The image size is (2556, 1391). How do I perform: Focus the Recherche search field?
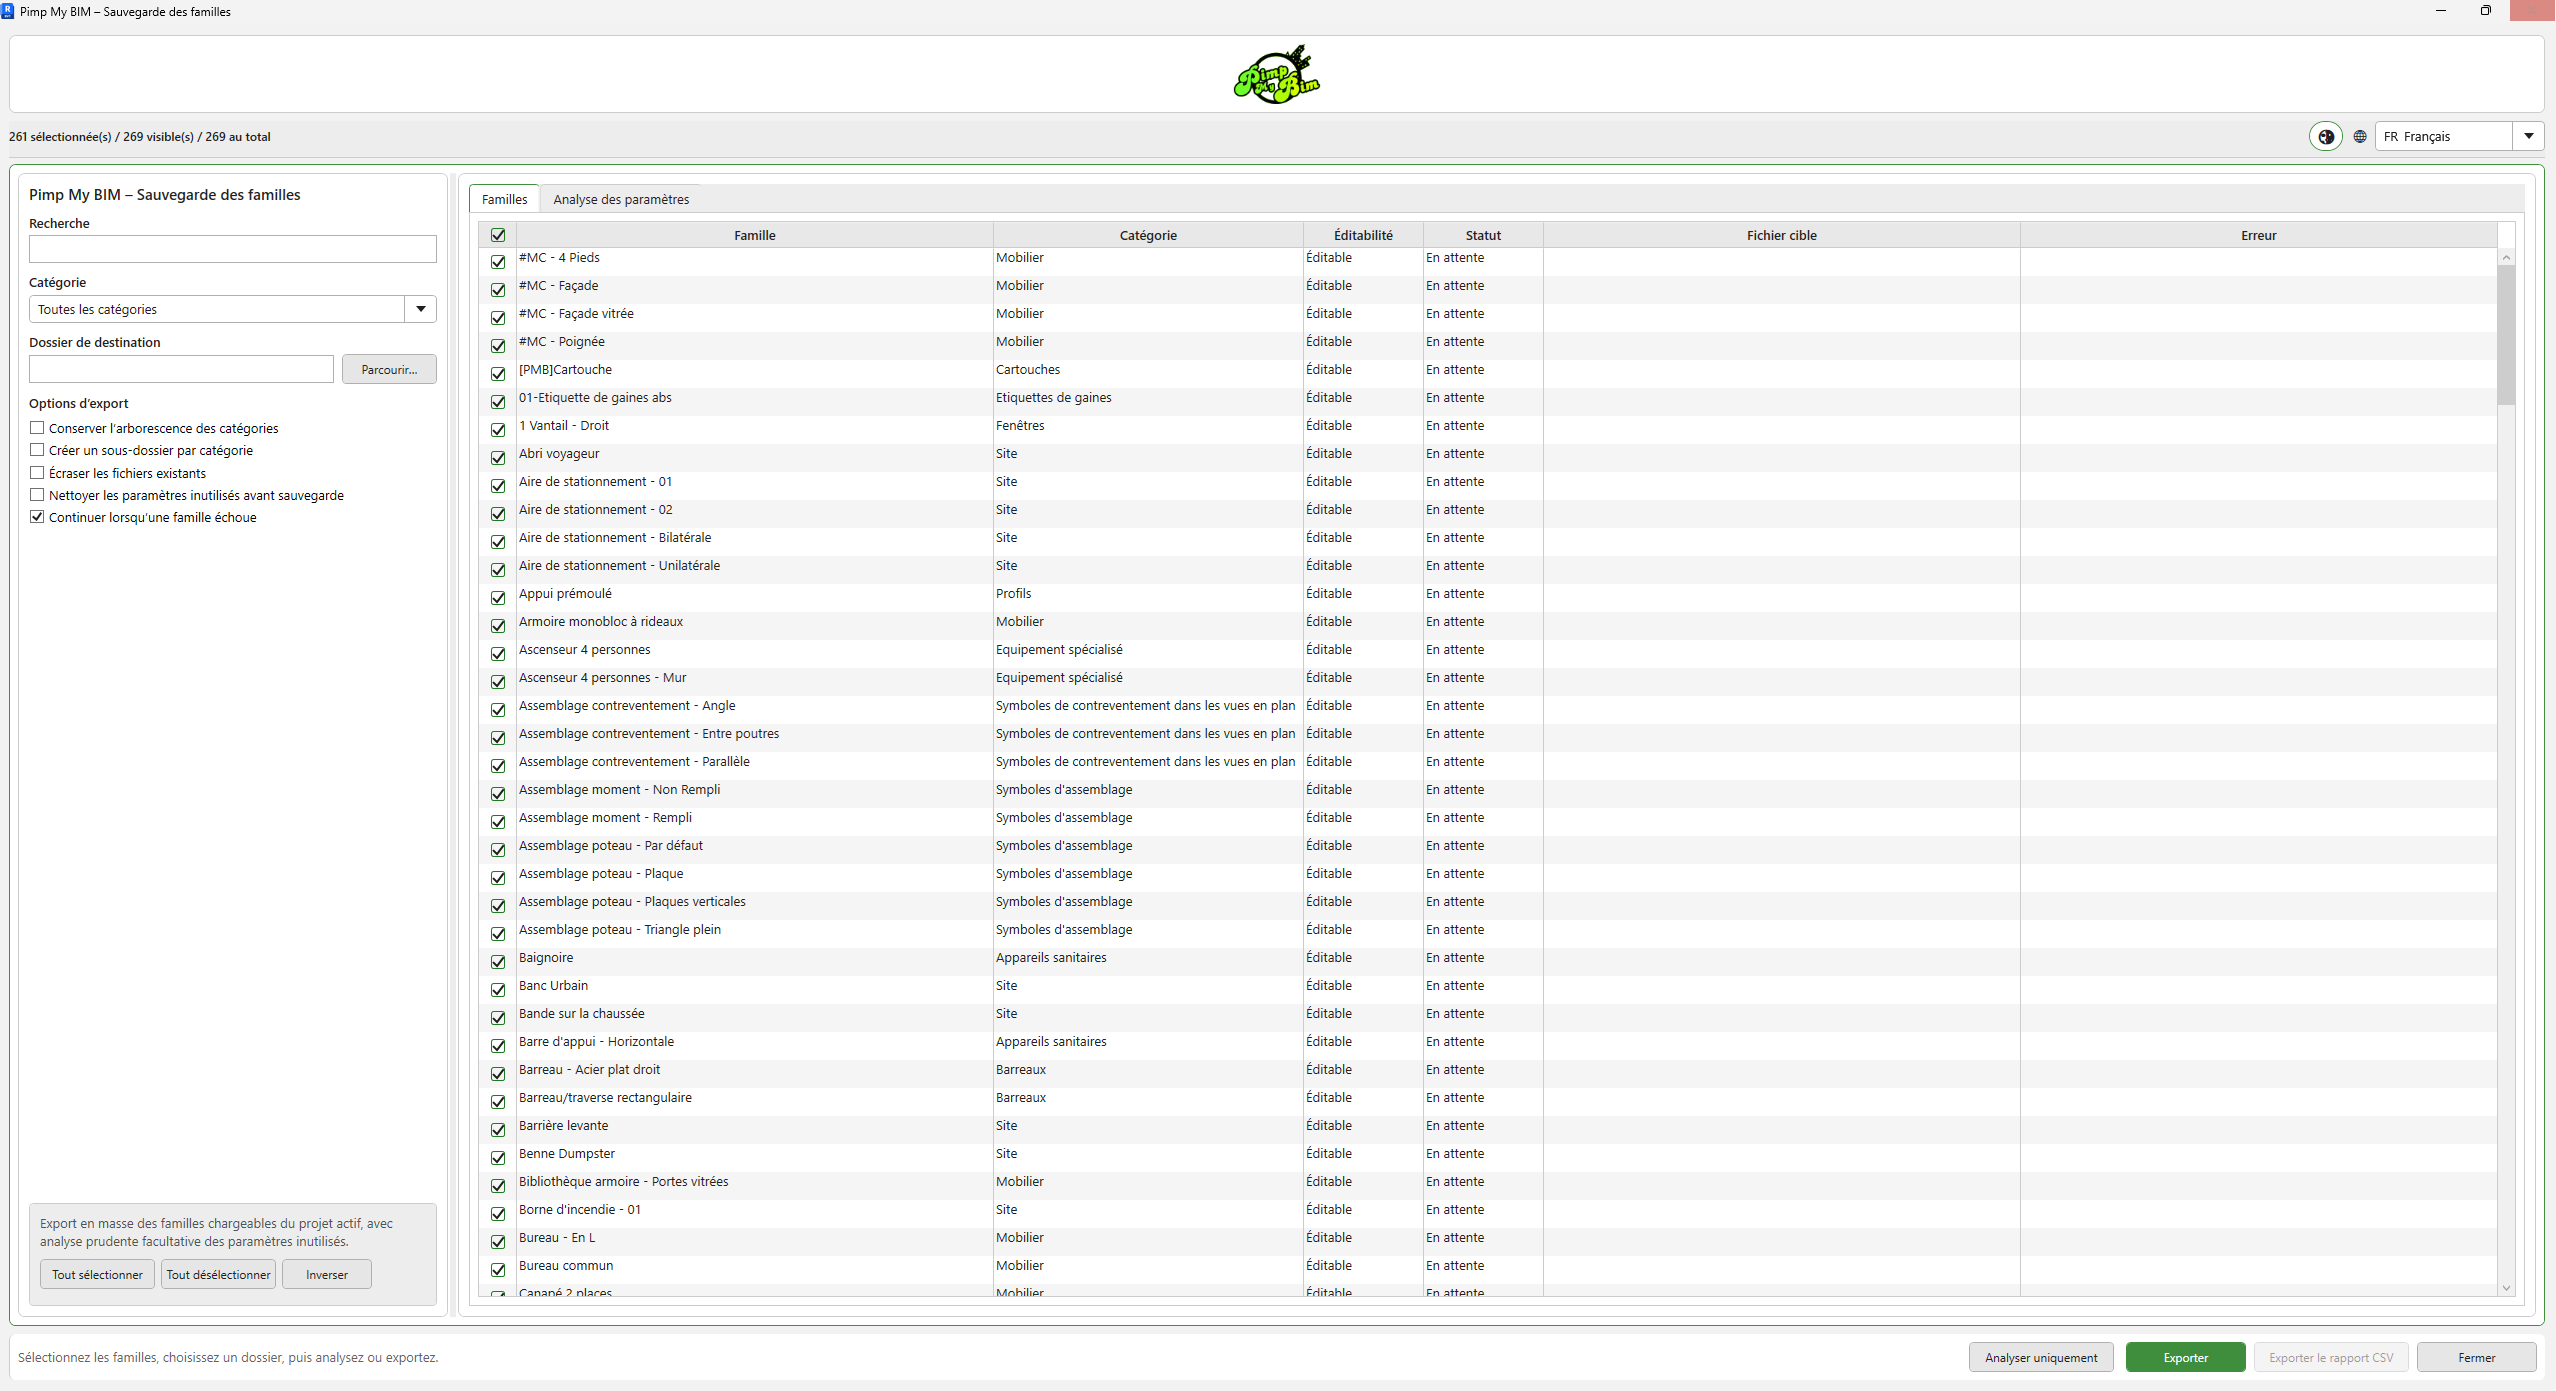[232, 249]
